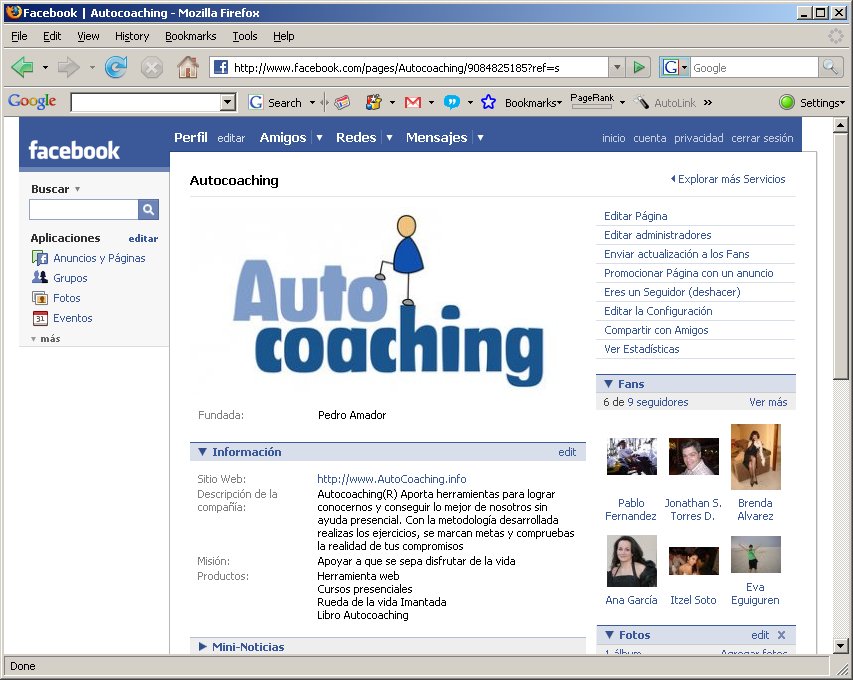Open the Tools menu
This screenshot has width=853, height=680.
click(245, 36)
